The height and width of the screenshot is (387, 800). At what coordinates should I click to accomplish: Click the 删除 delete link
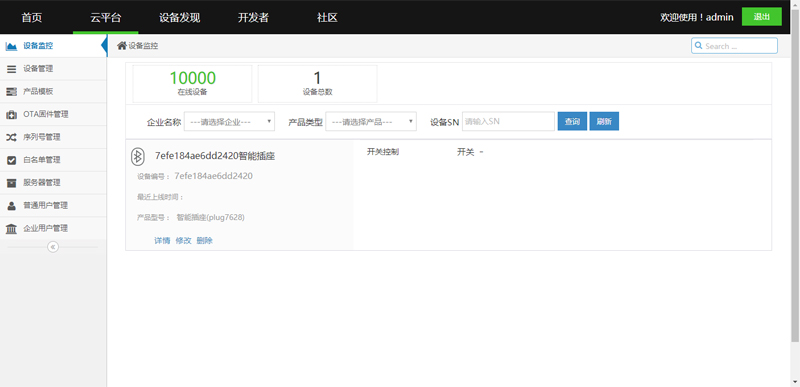tap(205, 241)
